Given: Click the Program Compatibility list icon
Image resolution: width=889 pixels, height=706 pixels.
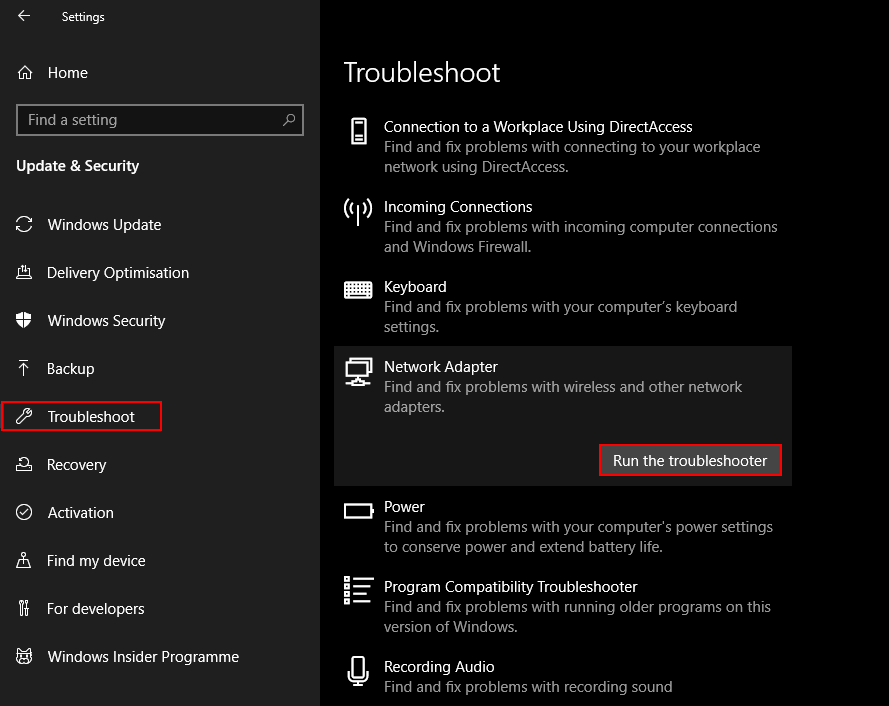Looking at the screenshot, I should click(x=358, y=590).
